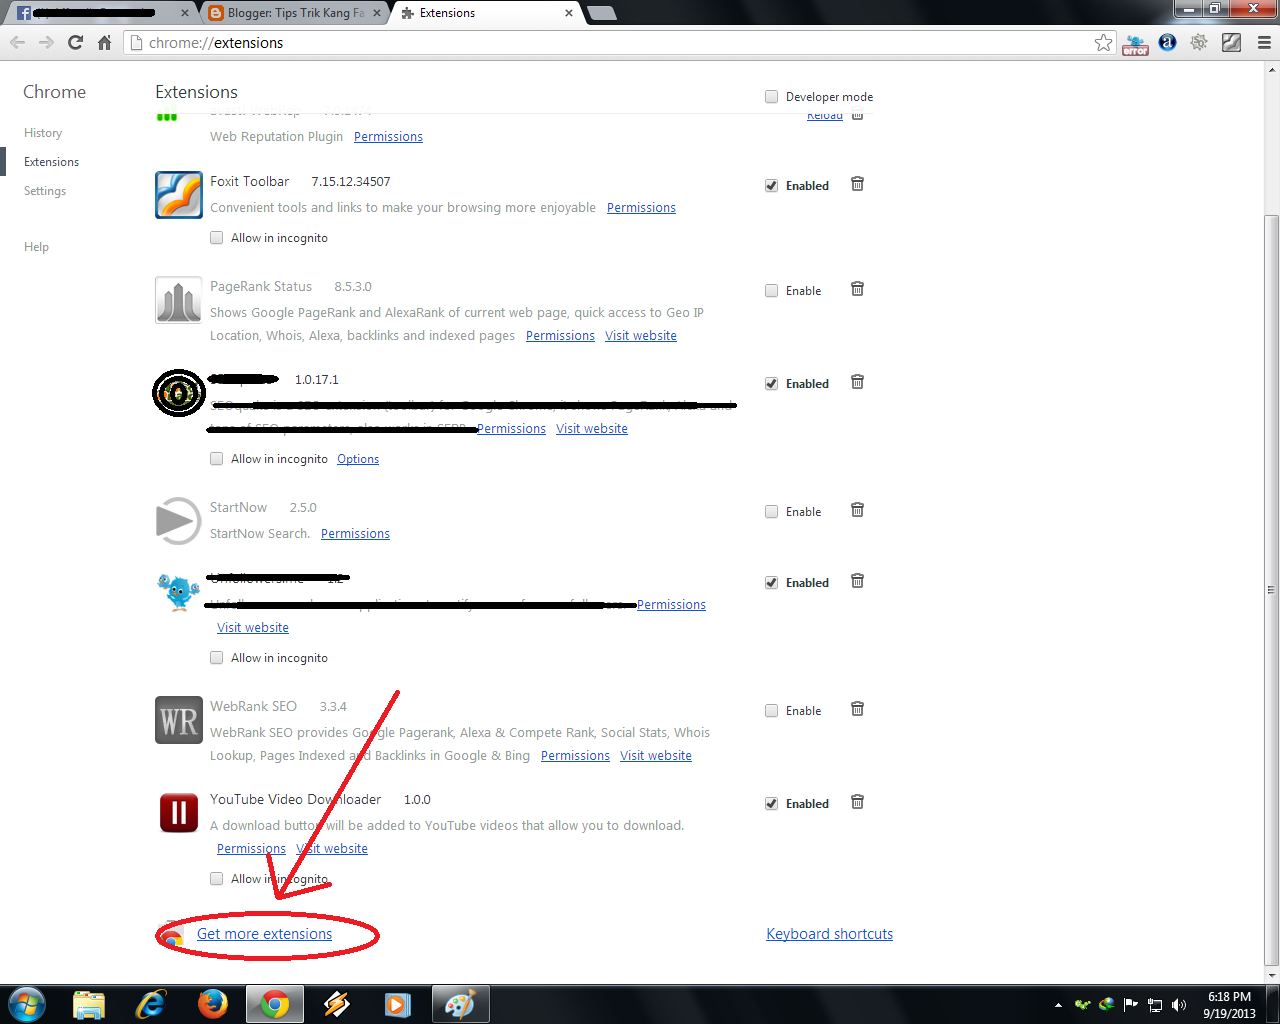The image size is (1280, 1024).
Task: Visit website link for WebRank SEO
Action: (656, 756)
